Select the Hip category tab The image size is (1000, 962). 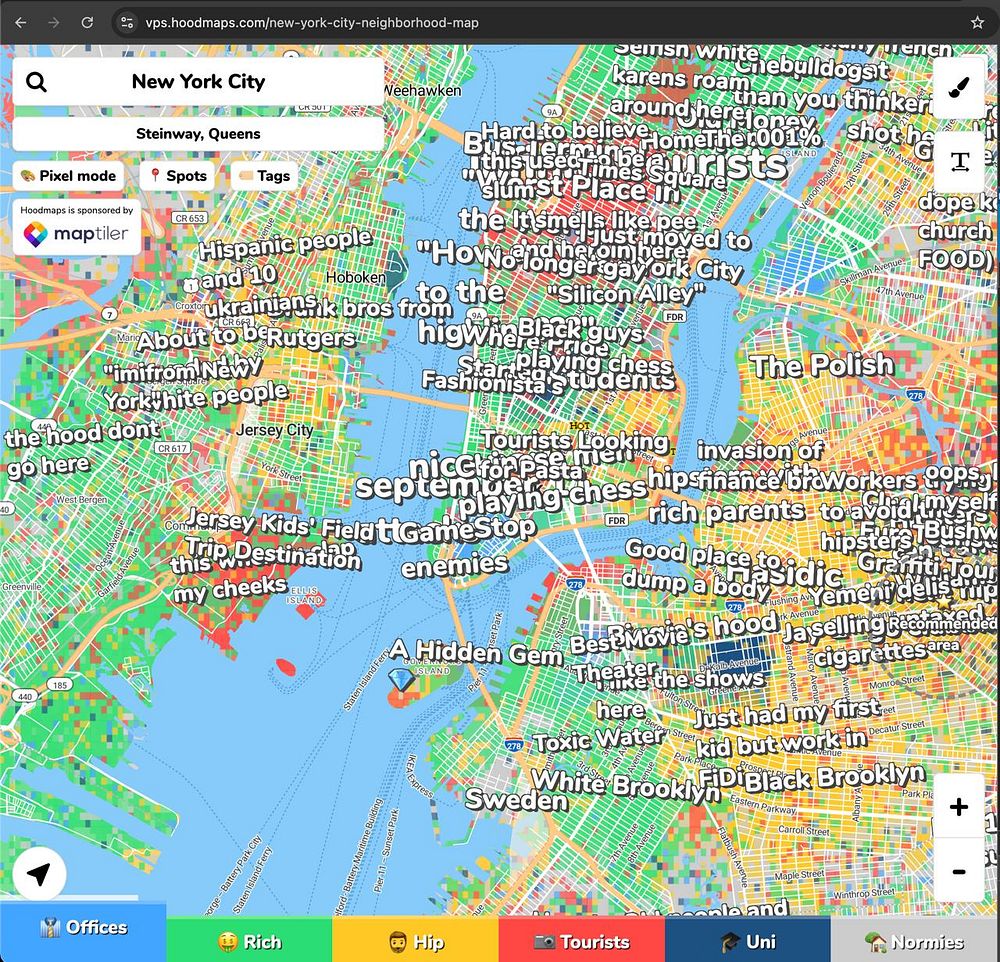(415, 942)
